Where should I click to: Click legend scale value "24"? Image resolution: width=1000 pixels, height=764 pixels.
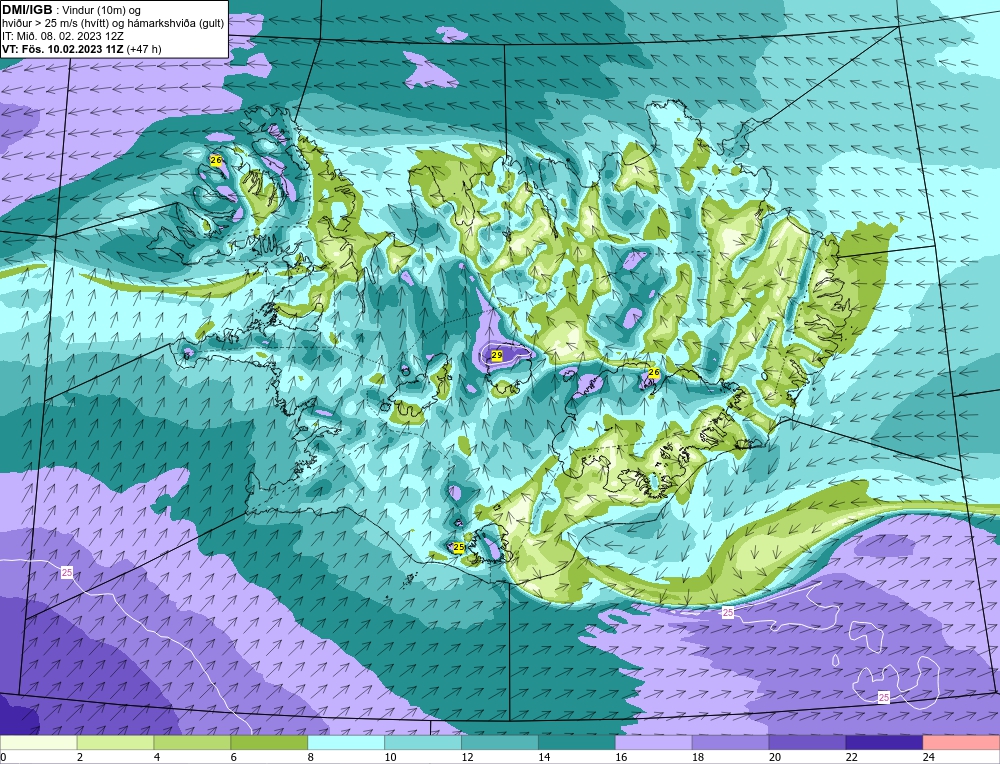pos(929,757)
